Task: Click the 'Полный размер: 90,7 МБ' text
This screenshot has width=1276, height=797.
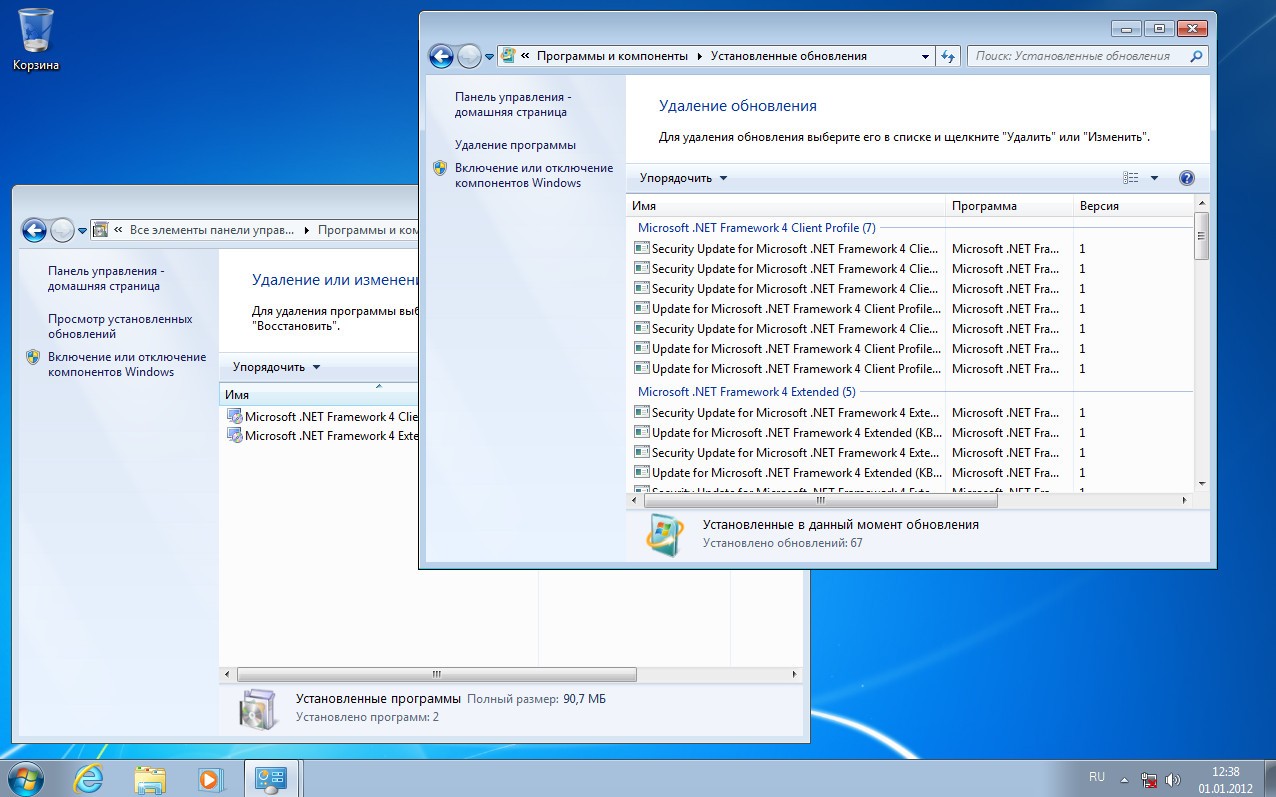Action: [x=536, y=699]
